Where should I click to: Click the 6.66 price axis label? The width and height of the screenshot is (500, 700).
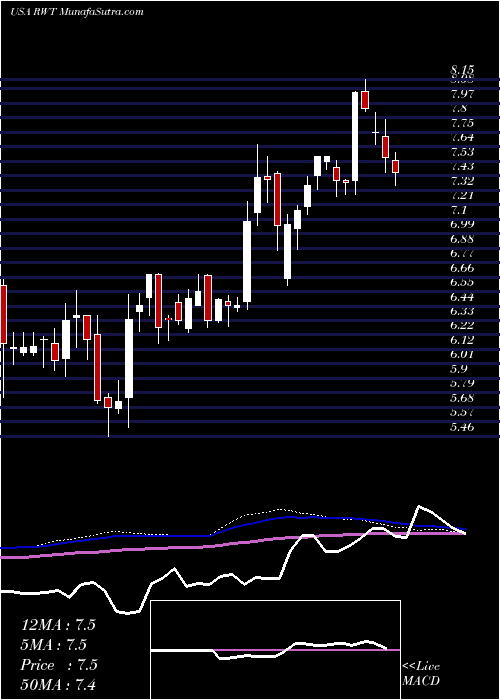[x=462, y=268]
